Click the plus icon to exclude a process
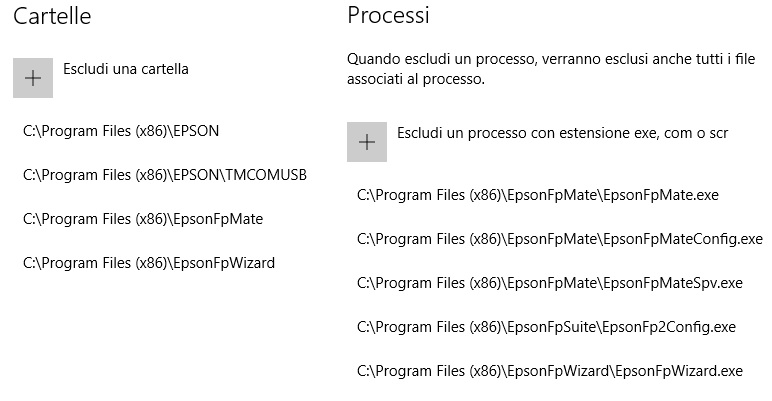Viewport: 772px width, 401px height. coord(367,142)
